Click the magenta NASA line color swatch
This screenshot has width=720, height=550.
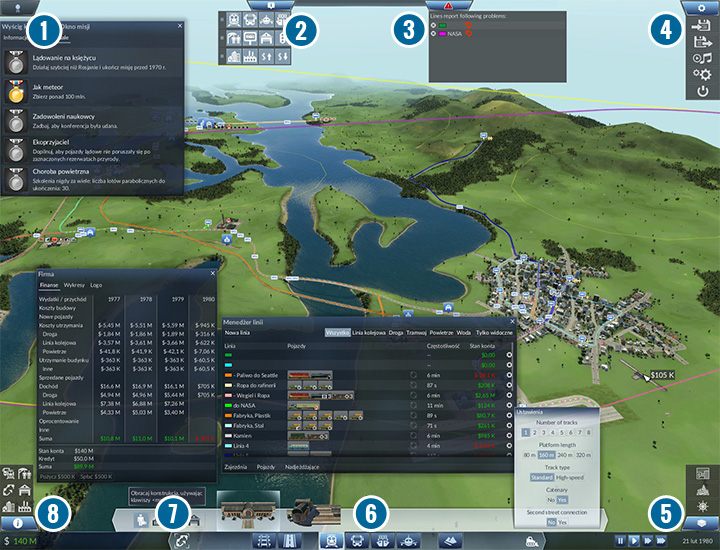(x=442, y=33)
